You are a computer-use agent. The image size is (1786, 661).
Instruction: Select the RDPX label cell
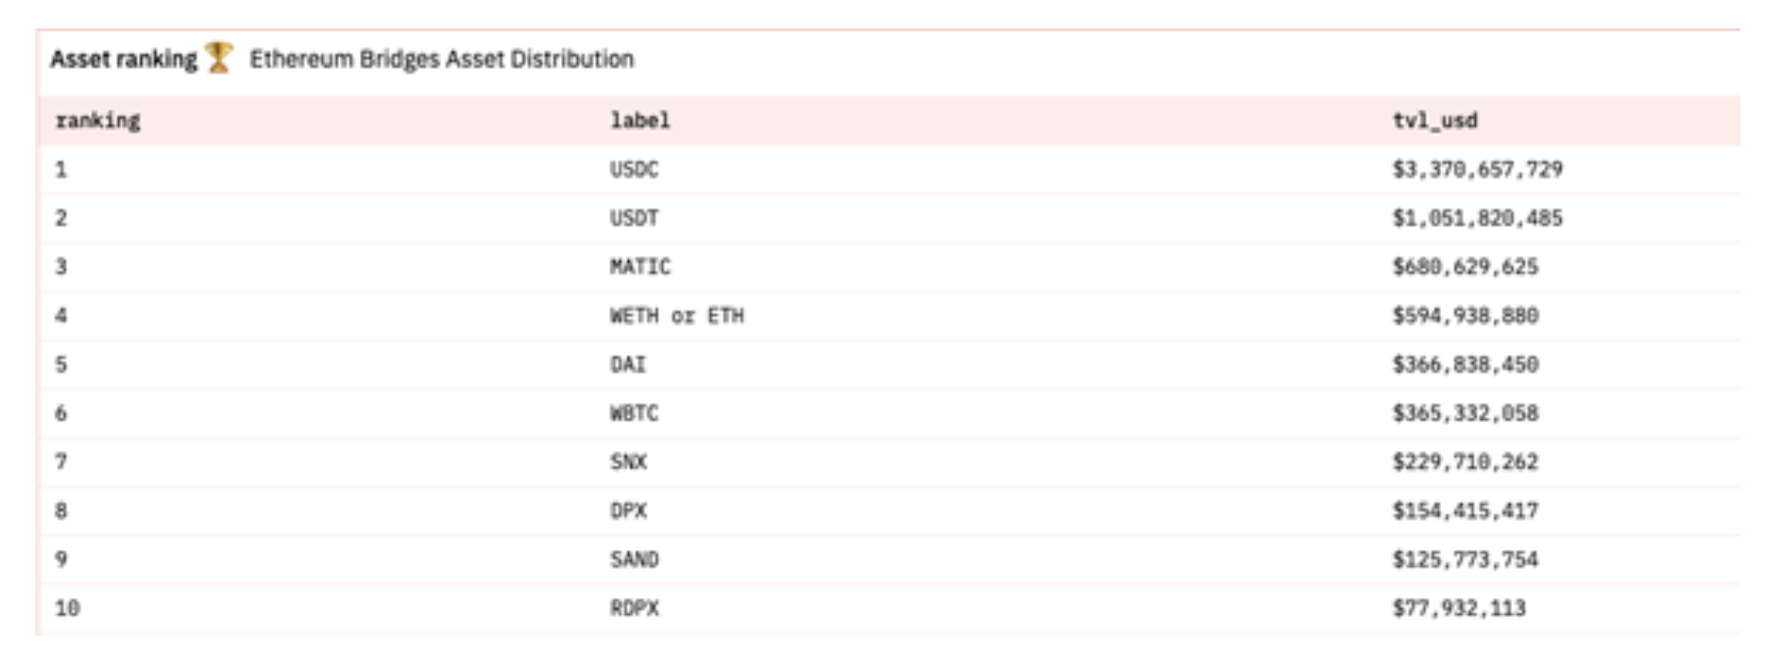pyautogui.click(x=634, y=608)
